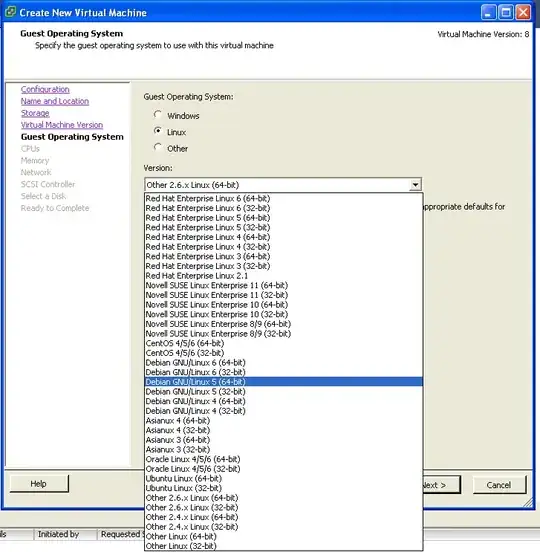Open the Storage step link

35,113
